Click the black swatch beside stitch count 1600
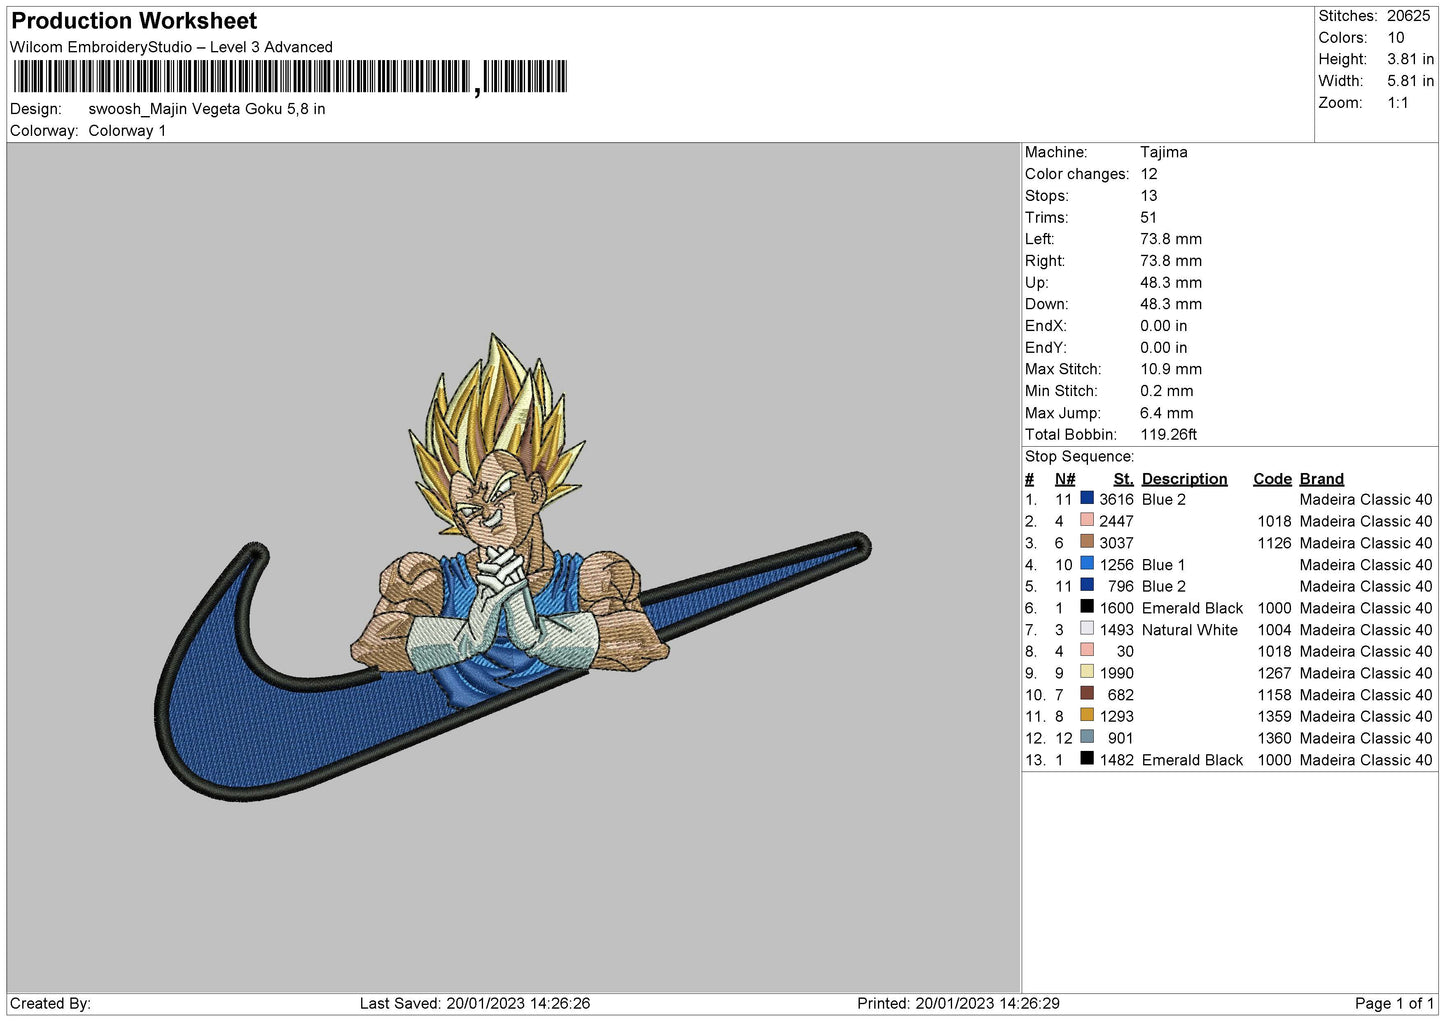1445x1021 pixels. pos(1086,607)
